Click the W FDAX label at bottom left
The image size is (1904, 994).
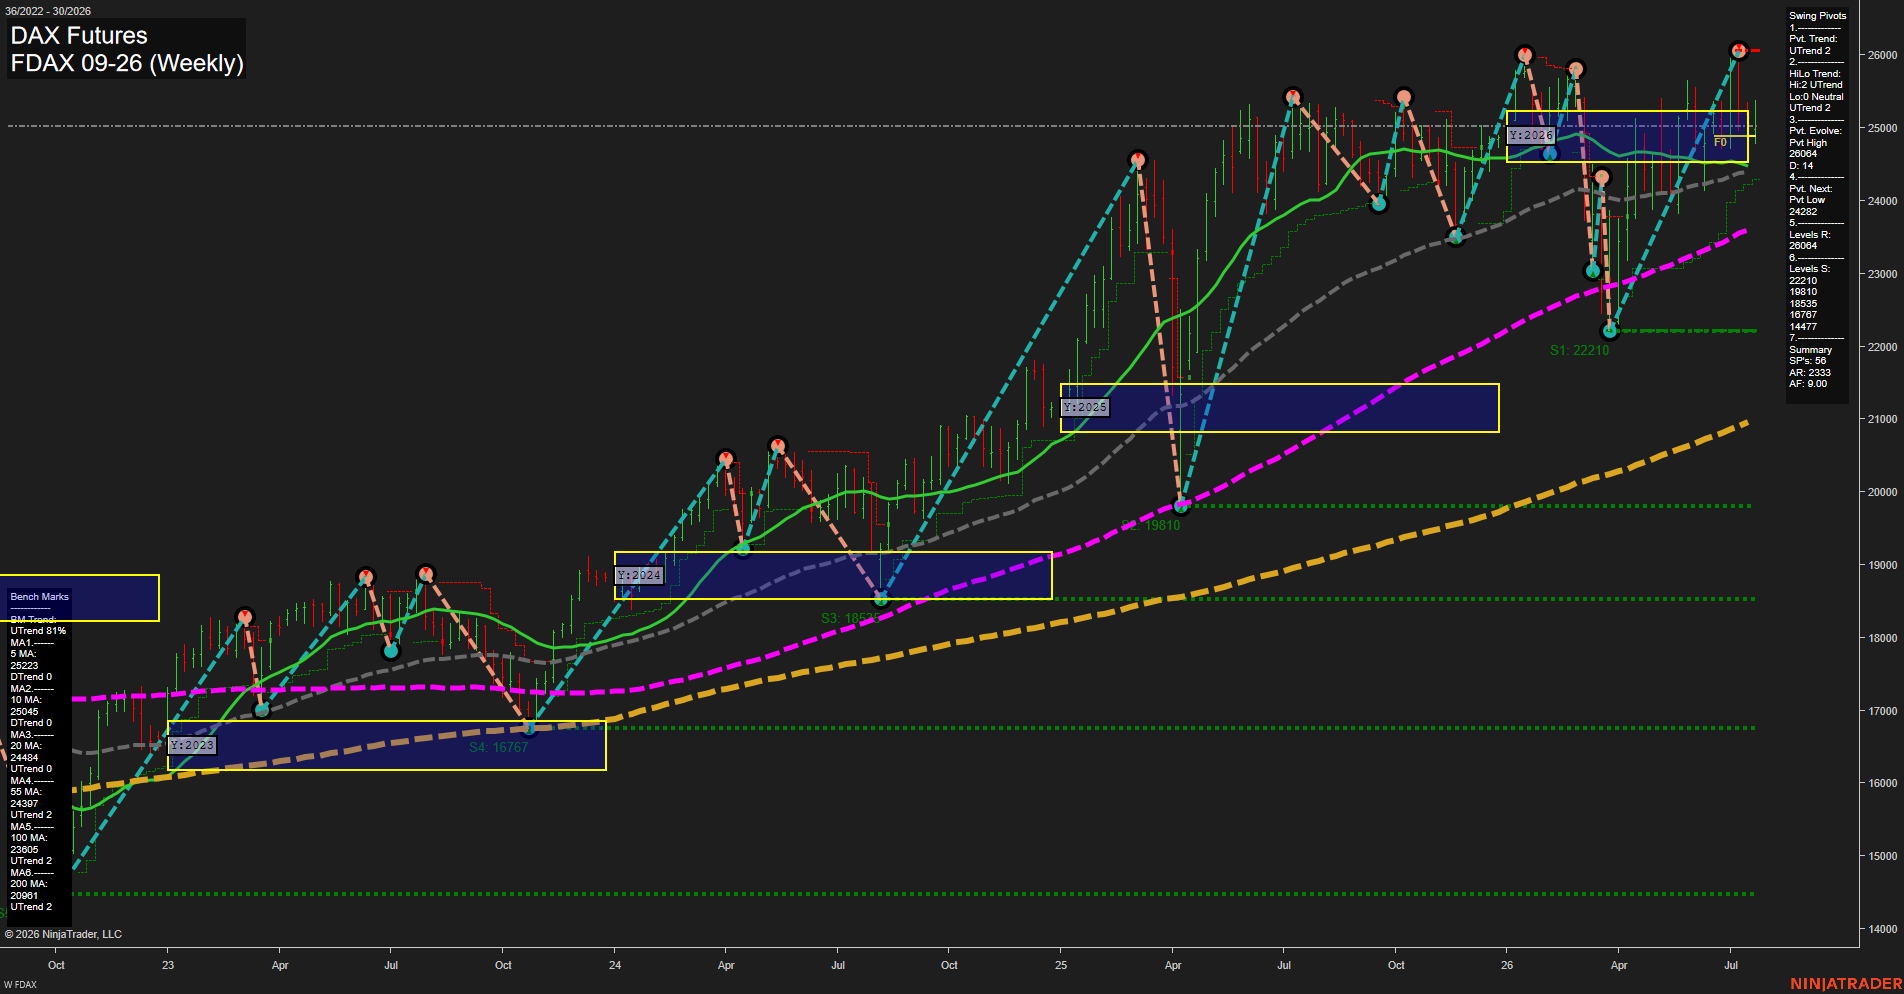[x=20, y=985]
